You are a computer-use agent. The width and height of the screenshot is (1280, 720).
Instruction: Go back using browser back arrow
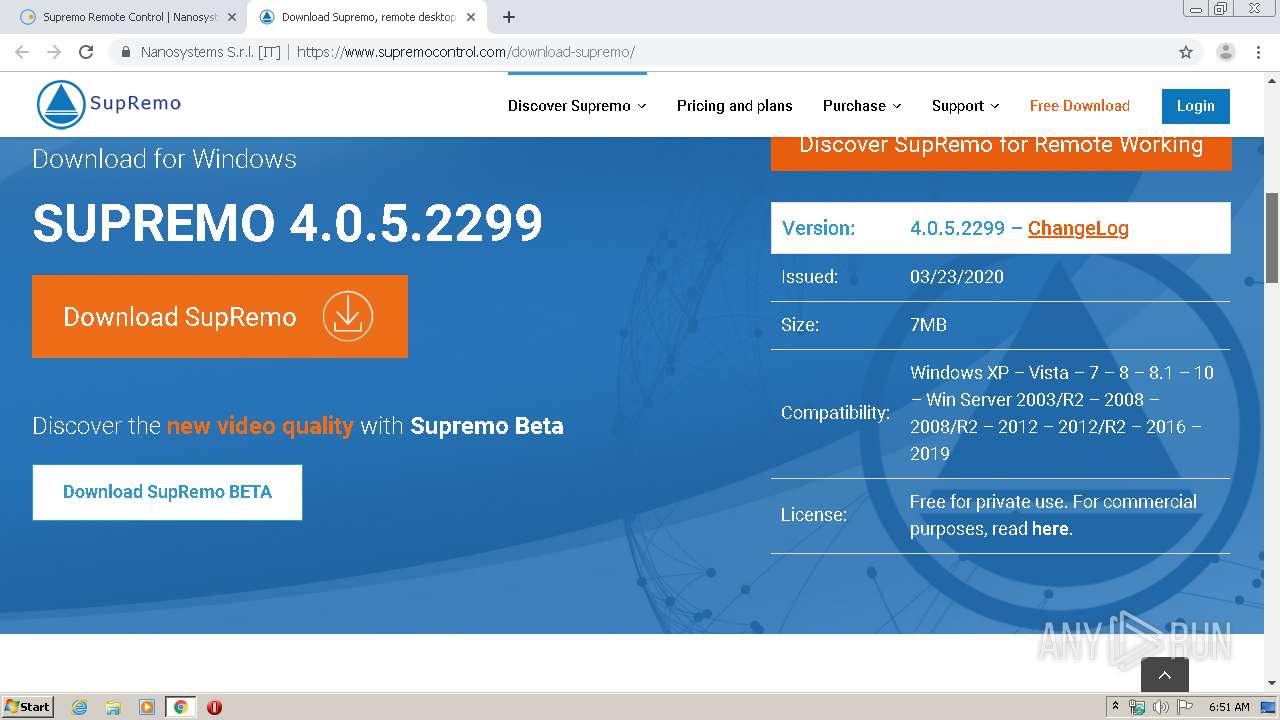coord(22,52)
